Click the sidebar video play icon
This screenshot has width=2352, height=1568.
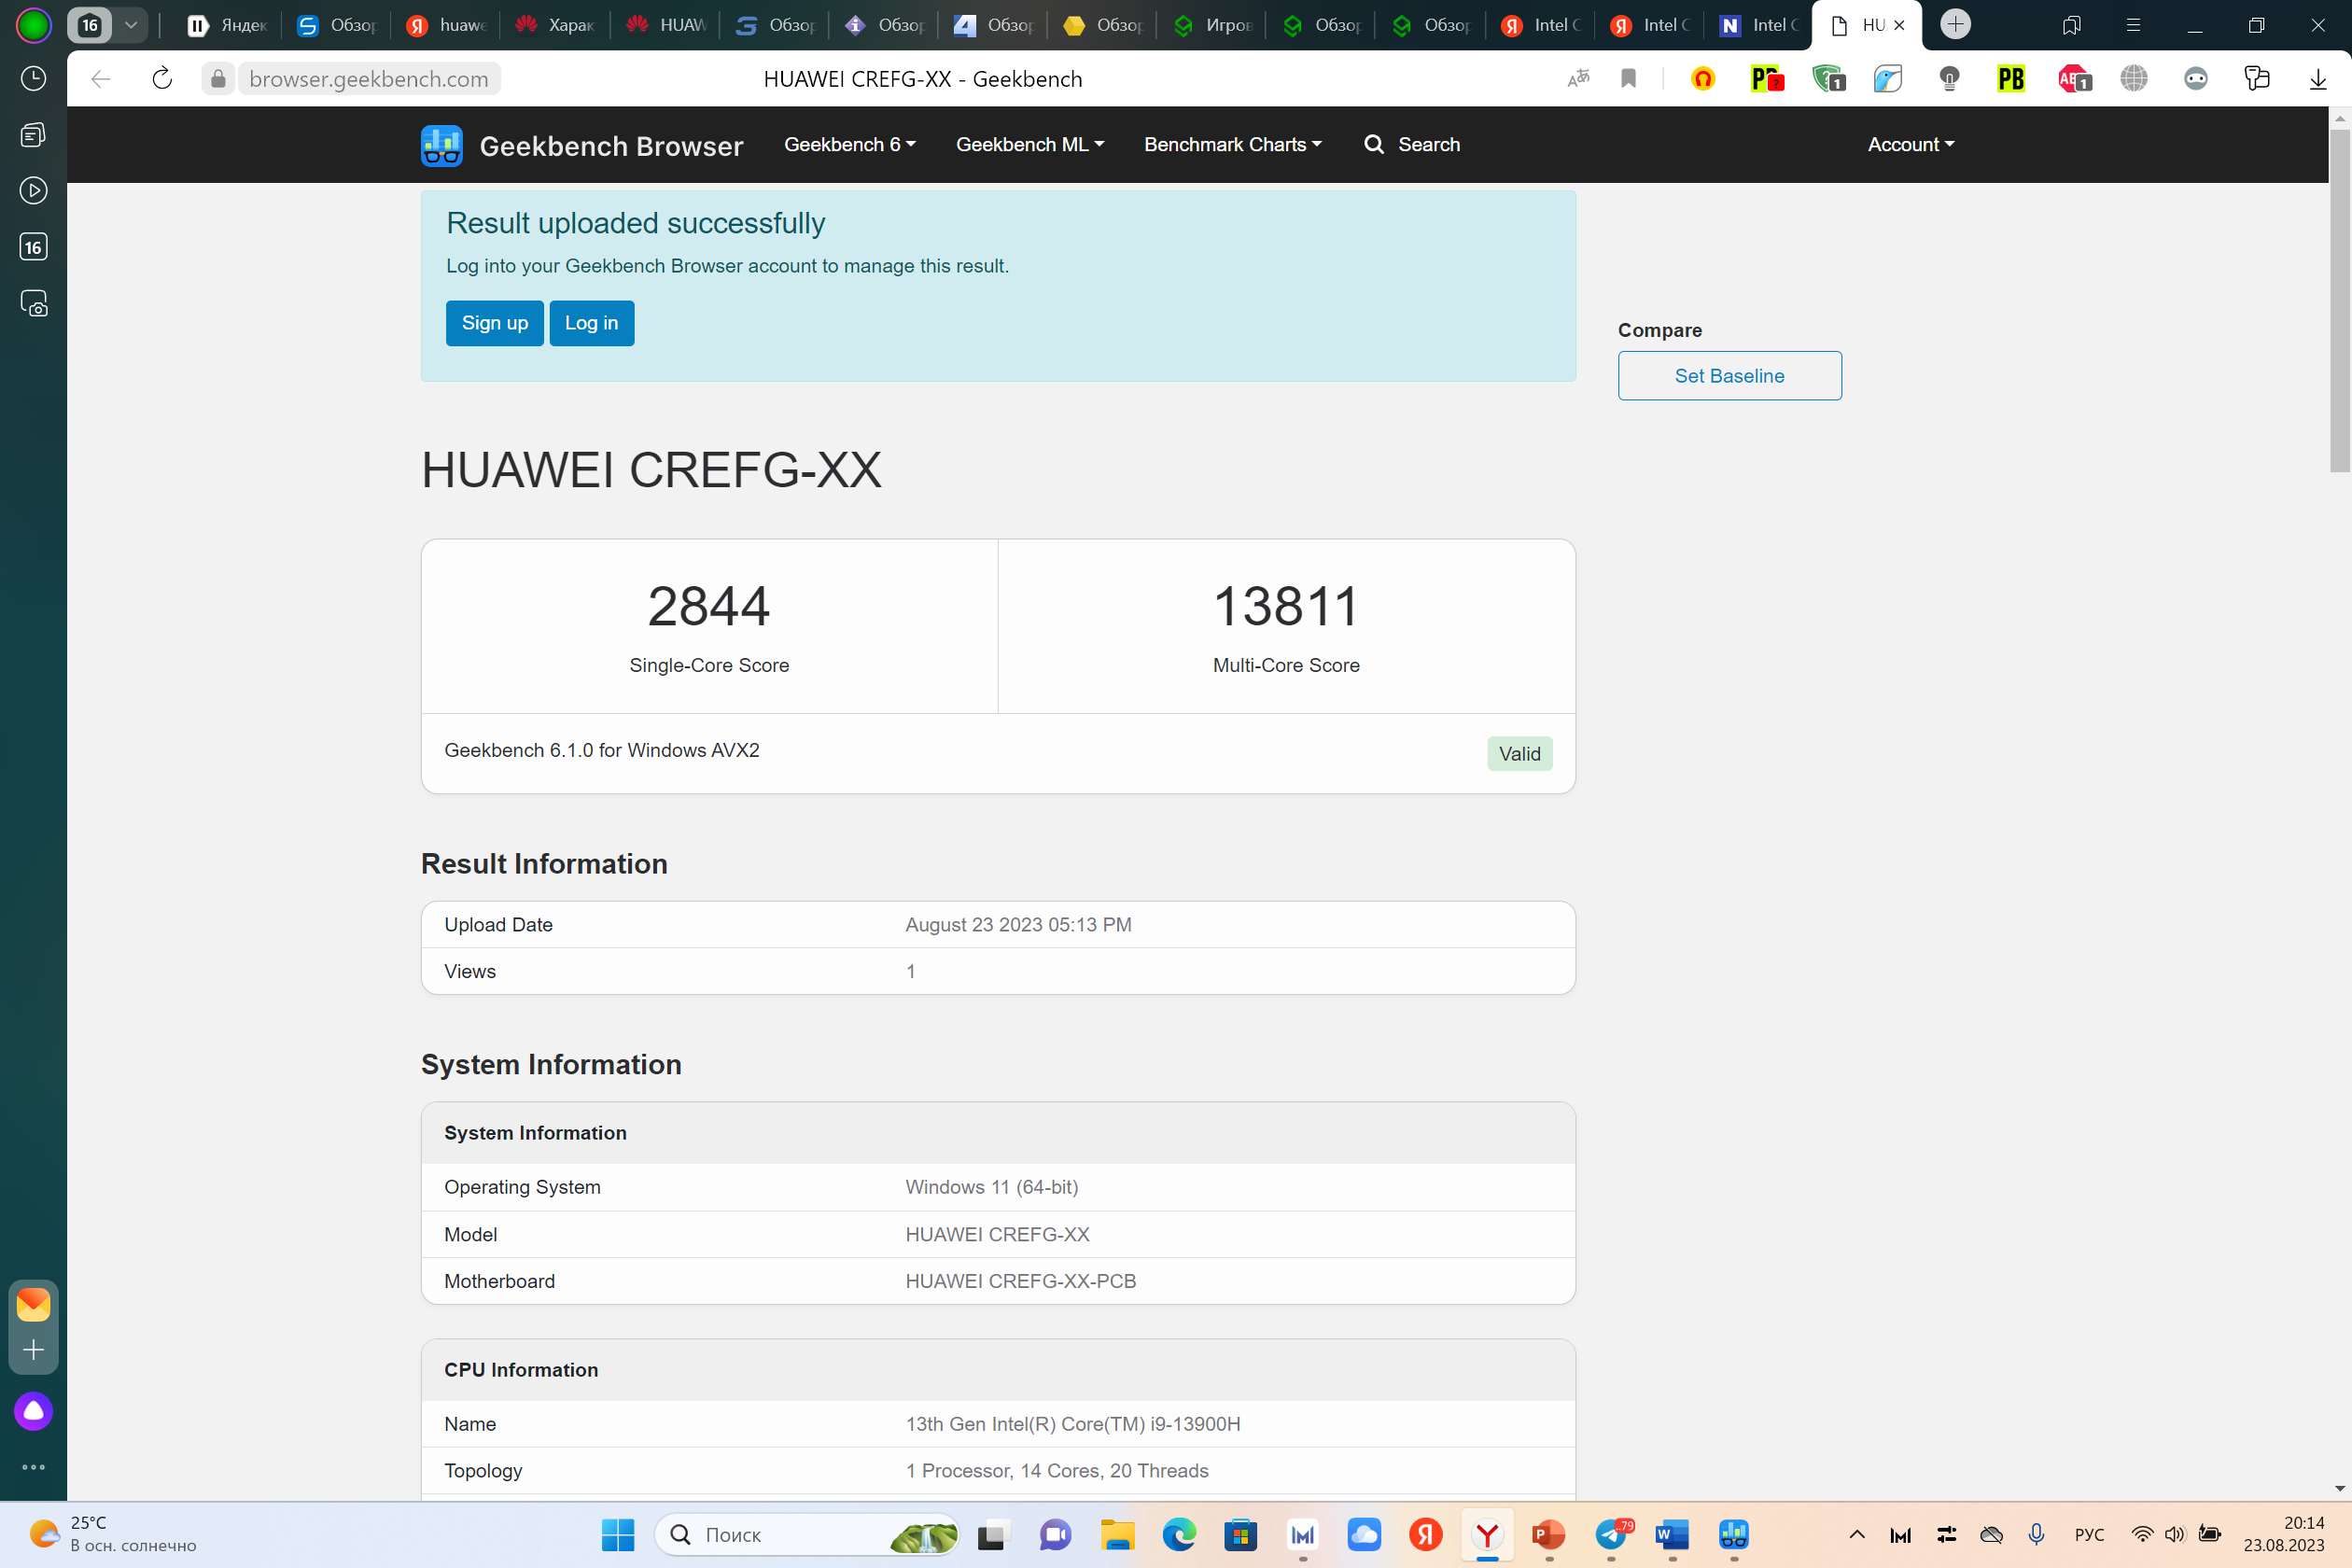(33, 190)
